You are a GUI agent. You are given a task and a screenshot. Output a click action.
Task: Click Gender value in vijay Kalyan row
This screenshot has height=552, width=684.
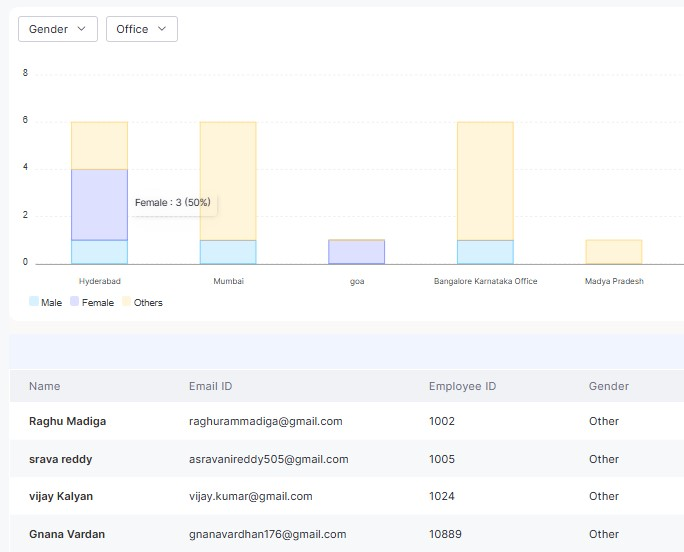point(604,496)
